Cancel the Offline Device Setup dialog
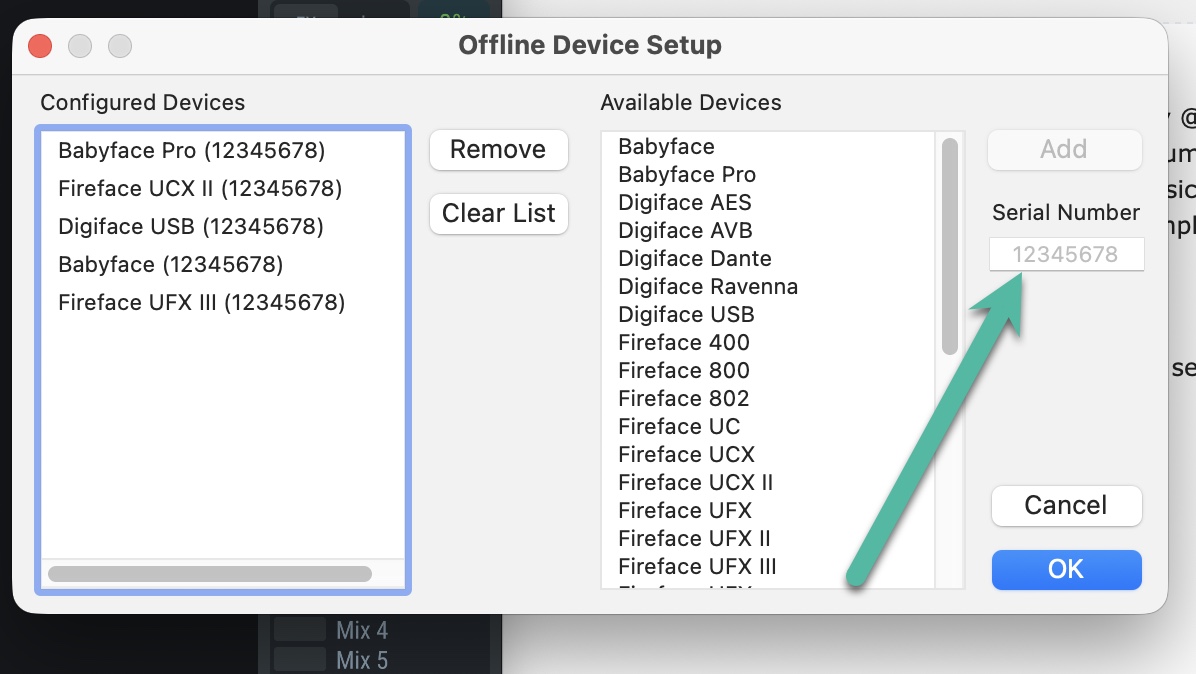The width and height of the screenshot is (1196, 674). (1066, 506)
